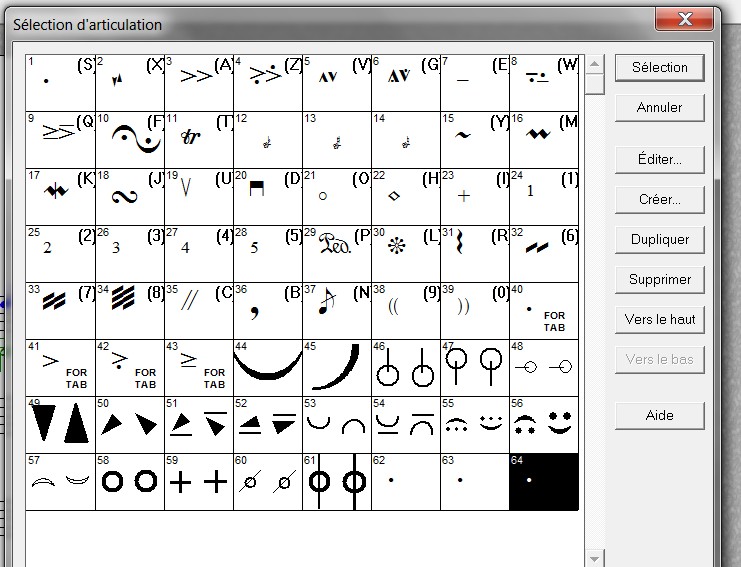Select the fermata articulation in slot 10
This screenshot has width=741, height=567.
[x=130, y=138]
